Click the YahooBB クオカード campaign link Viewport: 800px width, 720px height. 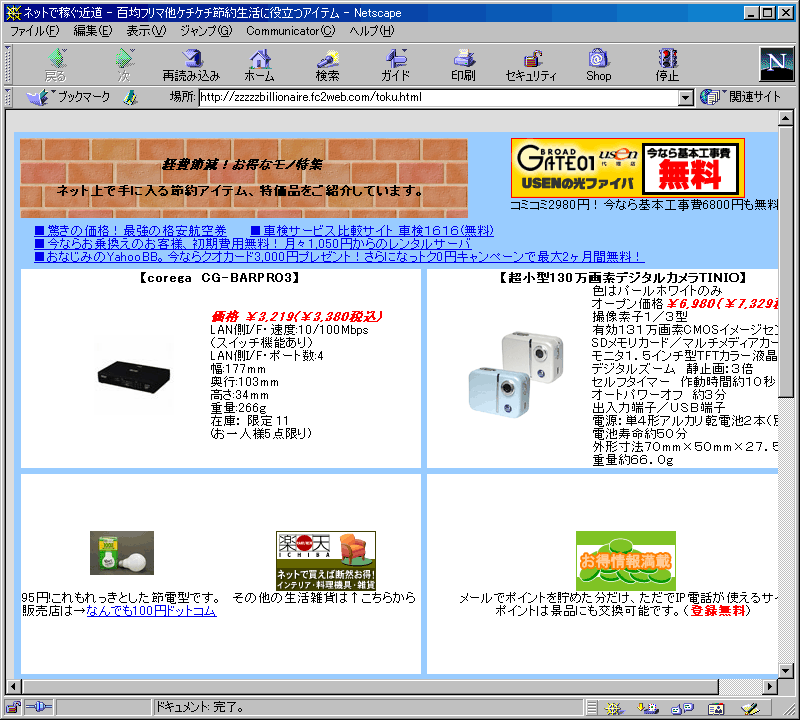coord(337,257)
